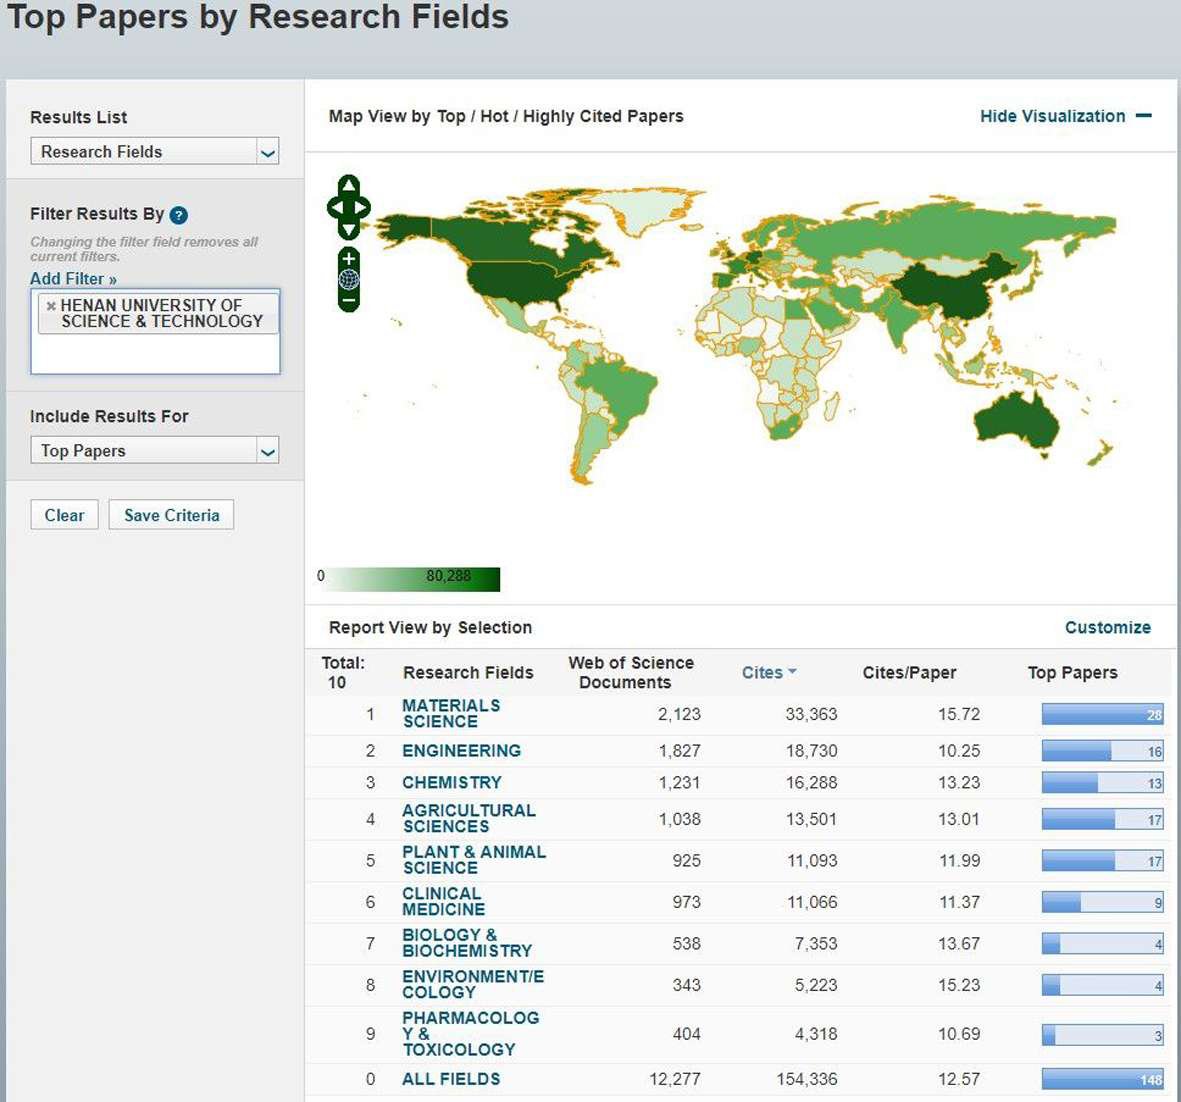Click Hide Visualization link
Image resolution: width=1181 pixels, height=1102 pixels.
coord(1052,116)
